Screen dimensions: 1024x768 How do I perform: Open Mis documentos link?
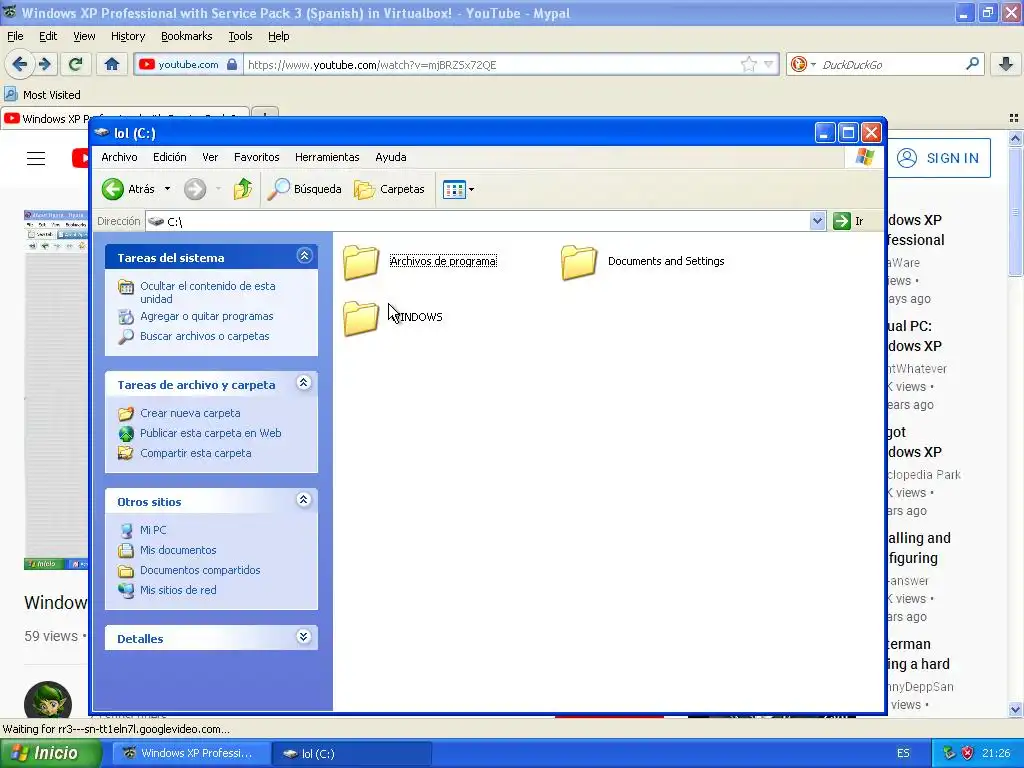click(x=178, y=551)
